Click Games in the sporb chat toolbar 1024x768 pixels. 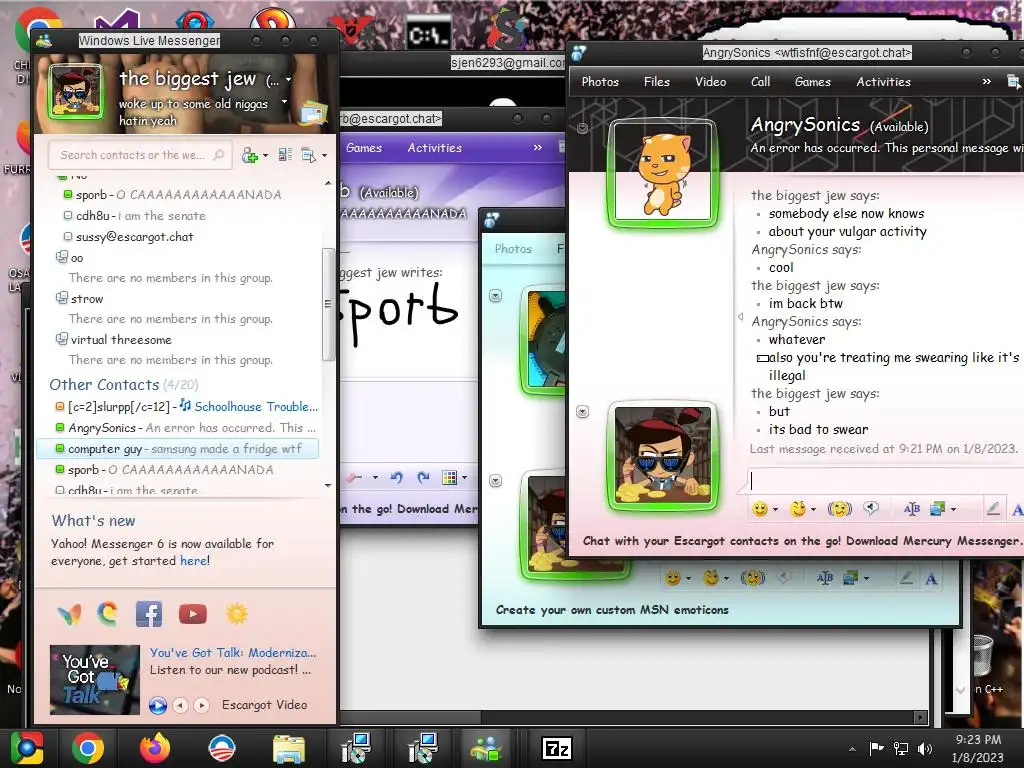pos(364,148)
